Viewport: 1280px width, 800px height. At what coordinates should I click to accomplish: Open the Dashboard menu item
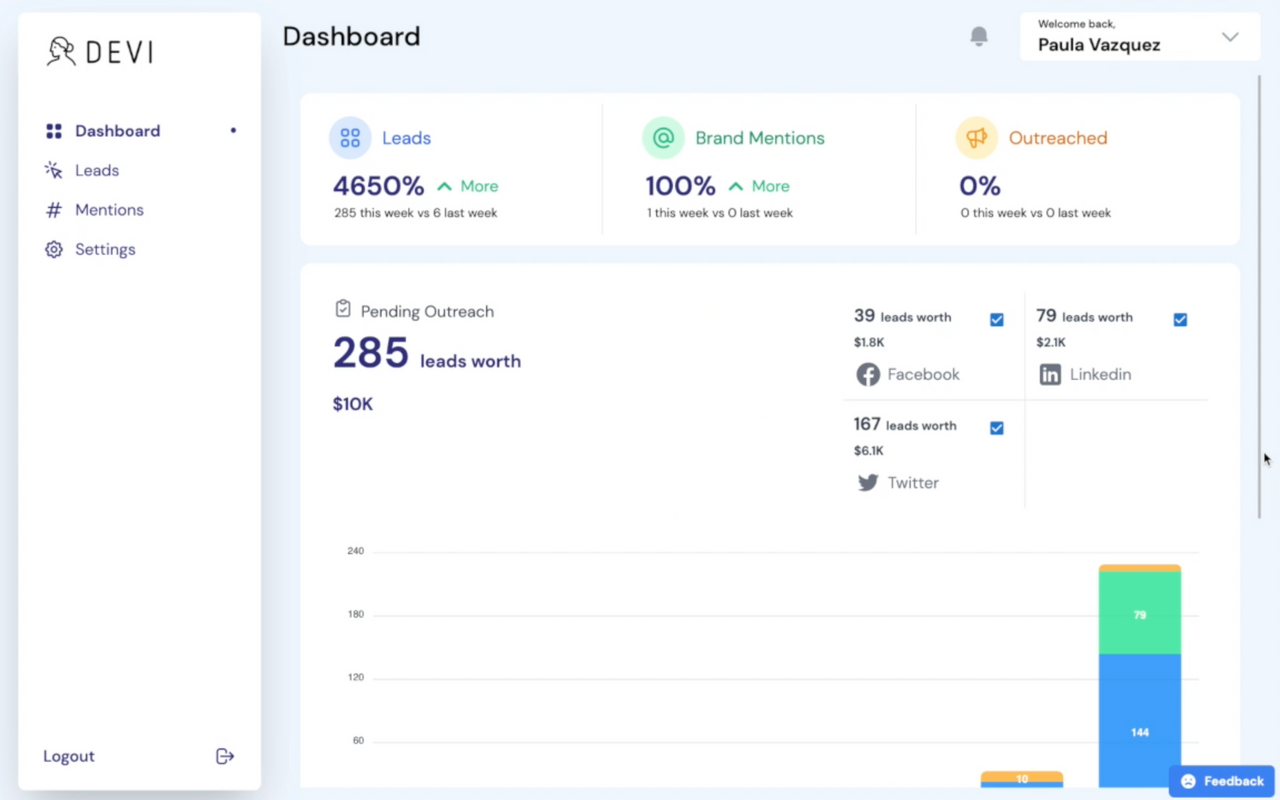140,131
